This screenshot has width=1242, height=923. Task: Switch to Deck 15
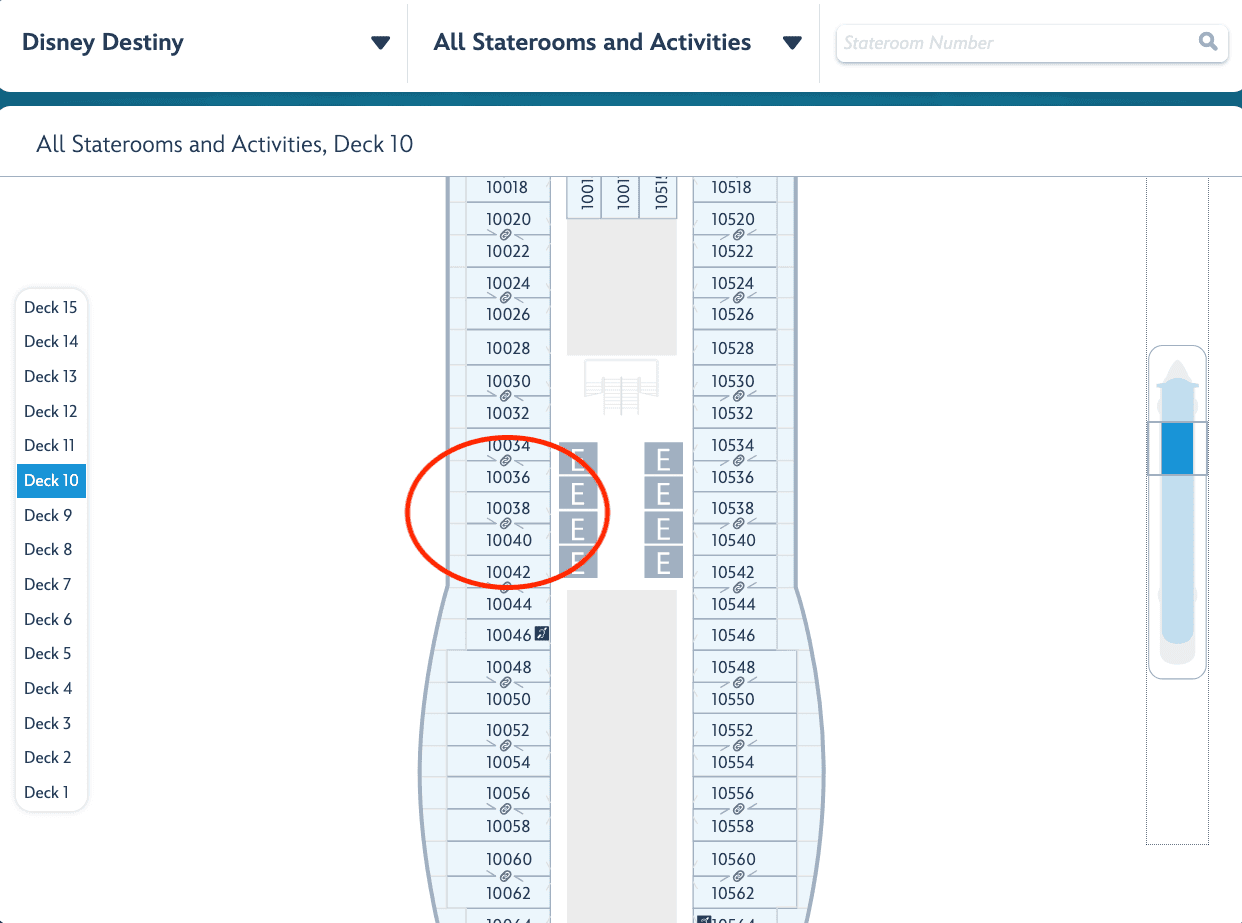tap(51, 308)
